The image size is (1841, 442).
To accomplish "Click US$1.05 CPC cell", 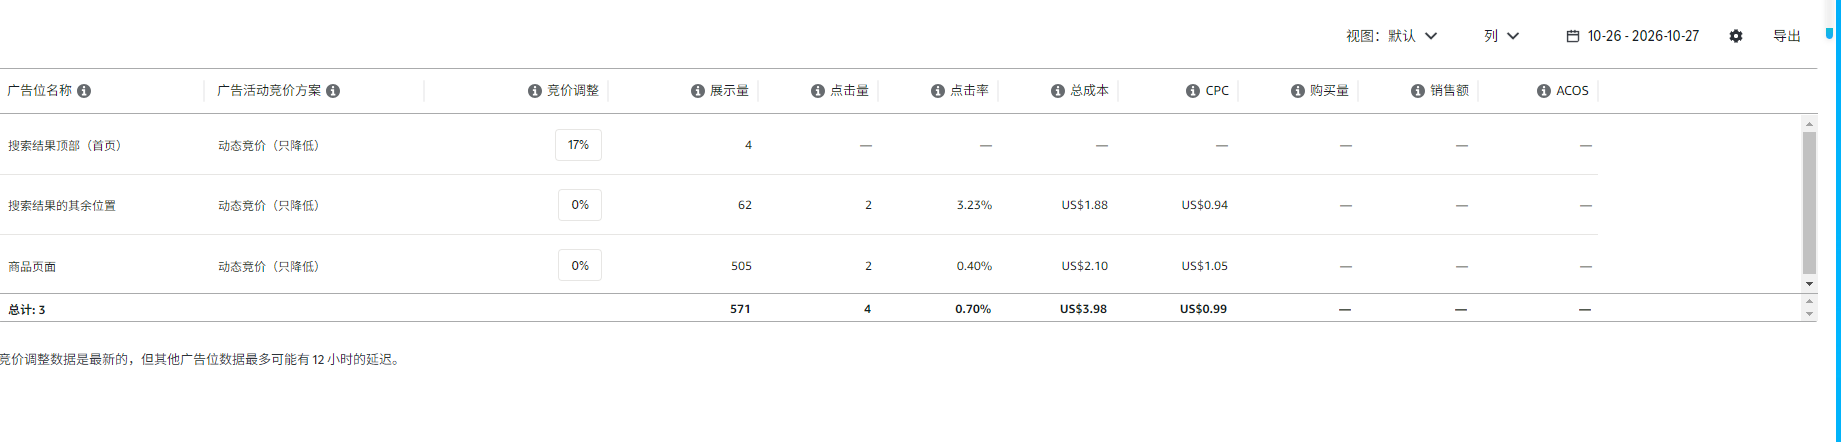I will coord(1204,266).
